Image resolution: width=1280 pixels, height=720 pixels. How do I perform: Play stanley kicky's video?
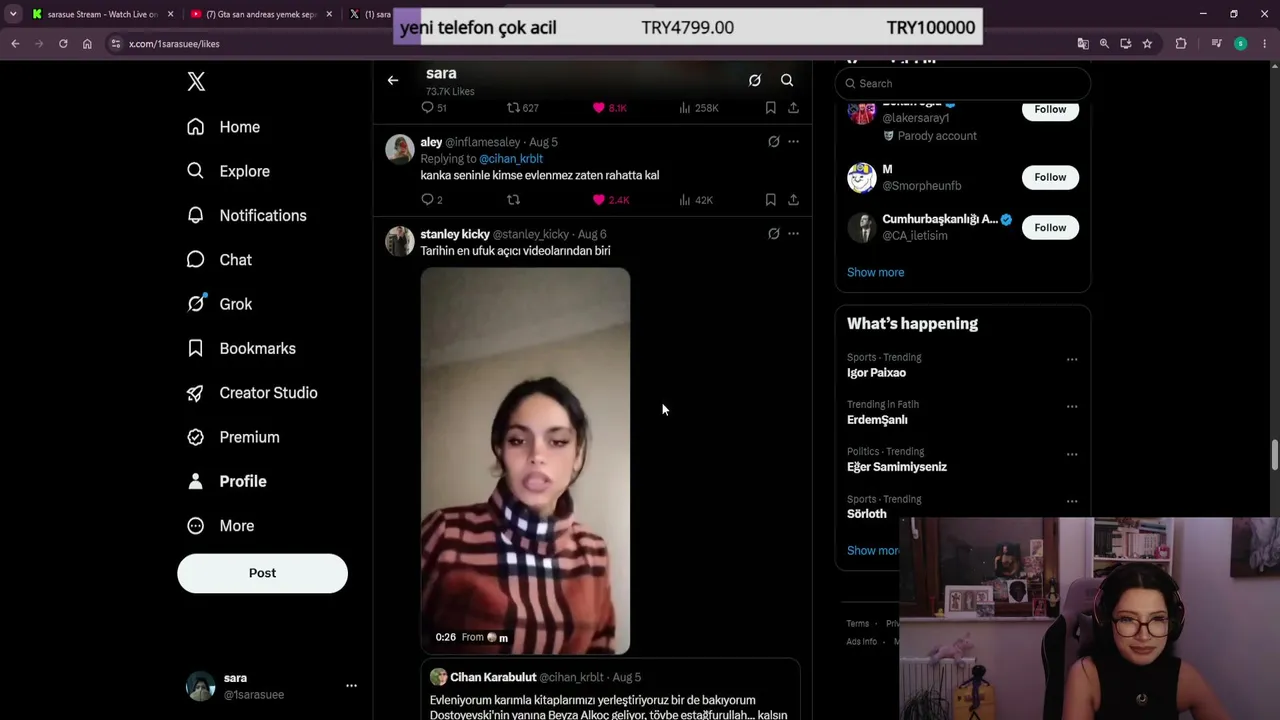525,461
